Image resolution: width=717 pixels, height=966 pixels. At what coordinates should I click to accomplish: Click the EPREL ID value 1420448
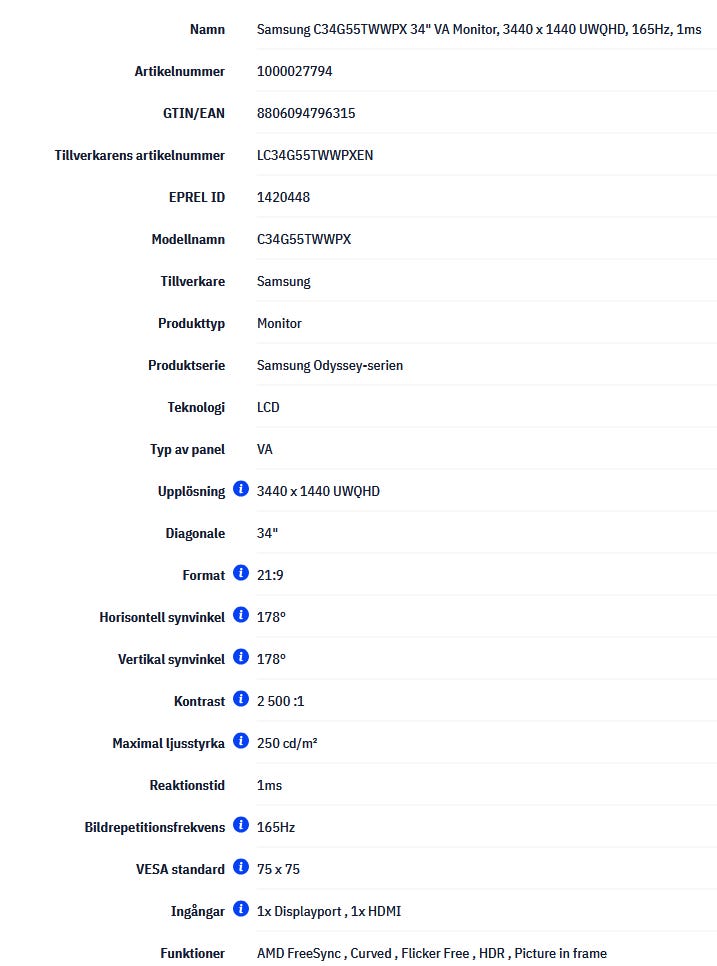click(283, 197)
